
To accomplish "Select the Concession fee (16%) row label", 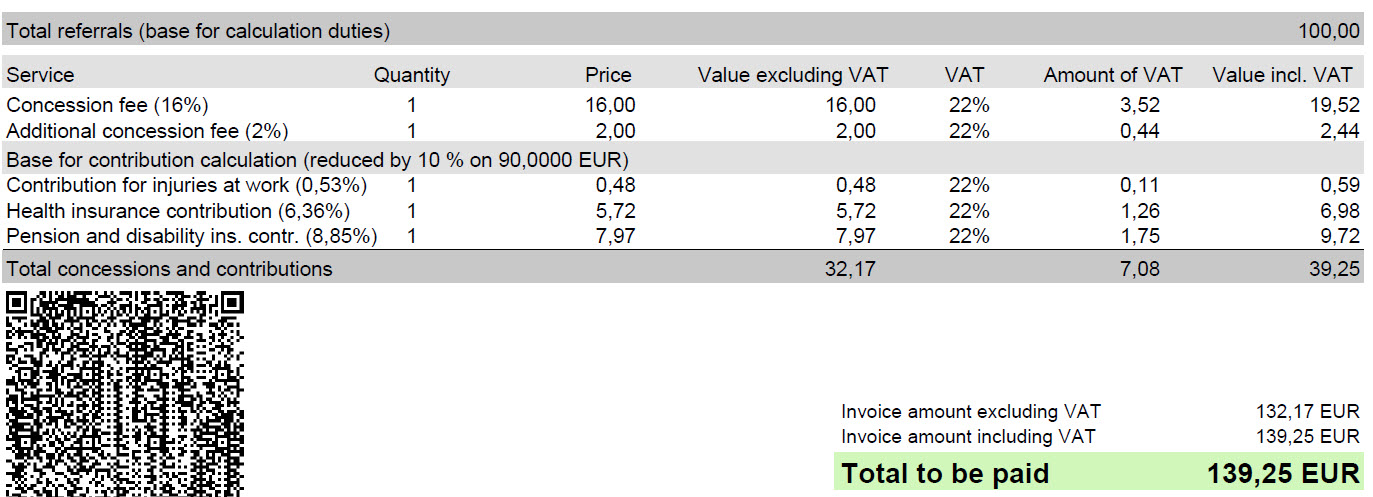I will pyautogui.click(x=107, y=105).
